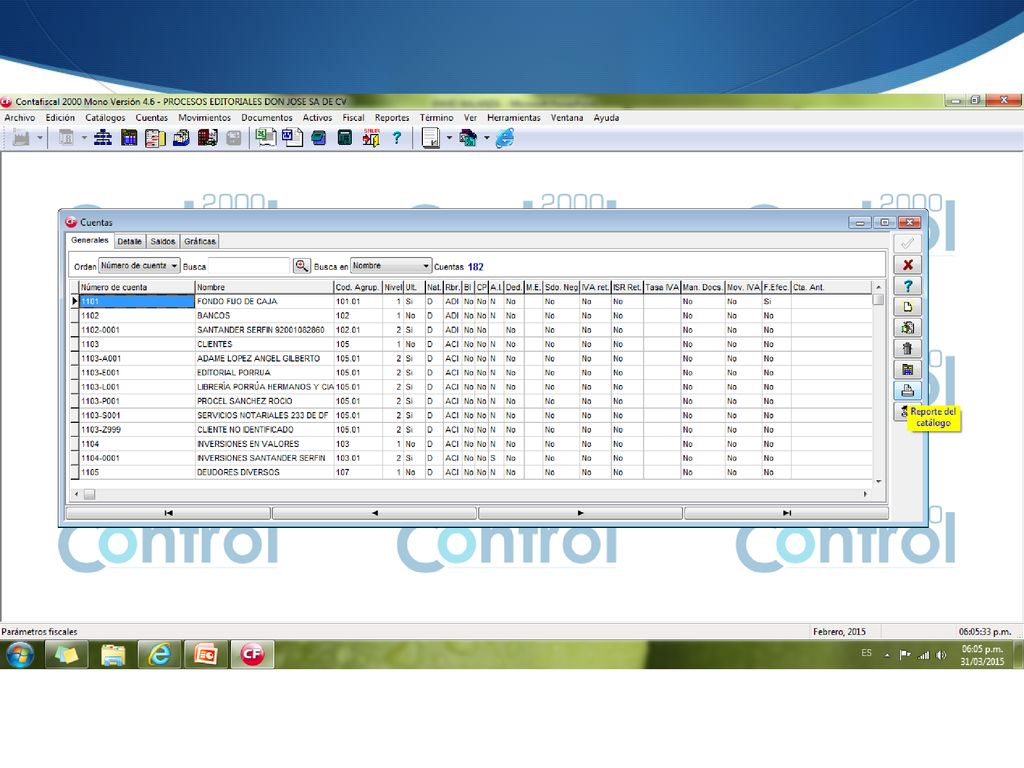Open the account catalog tree icon in the toolbar
This screenshot has width=1024, height=768.
[103, 138]
